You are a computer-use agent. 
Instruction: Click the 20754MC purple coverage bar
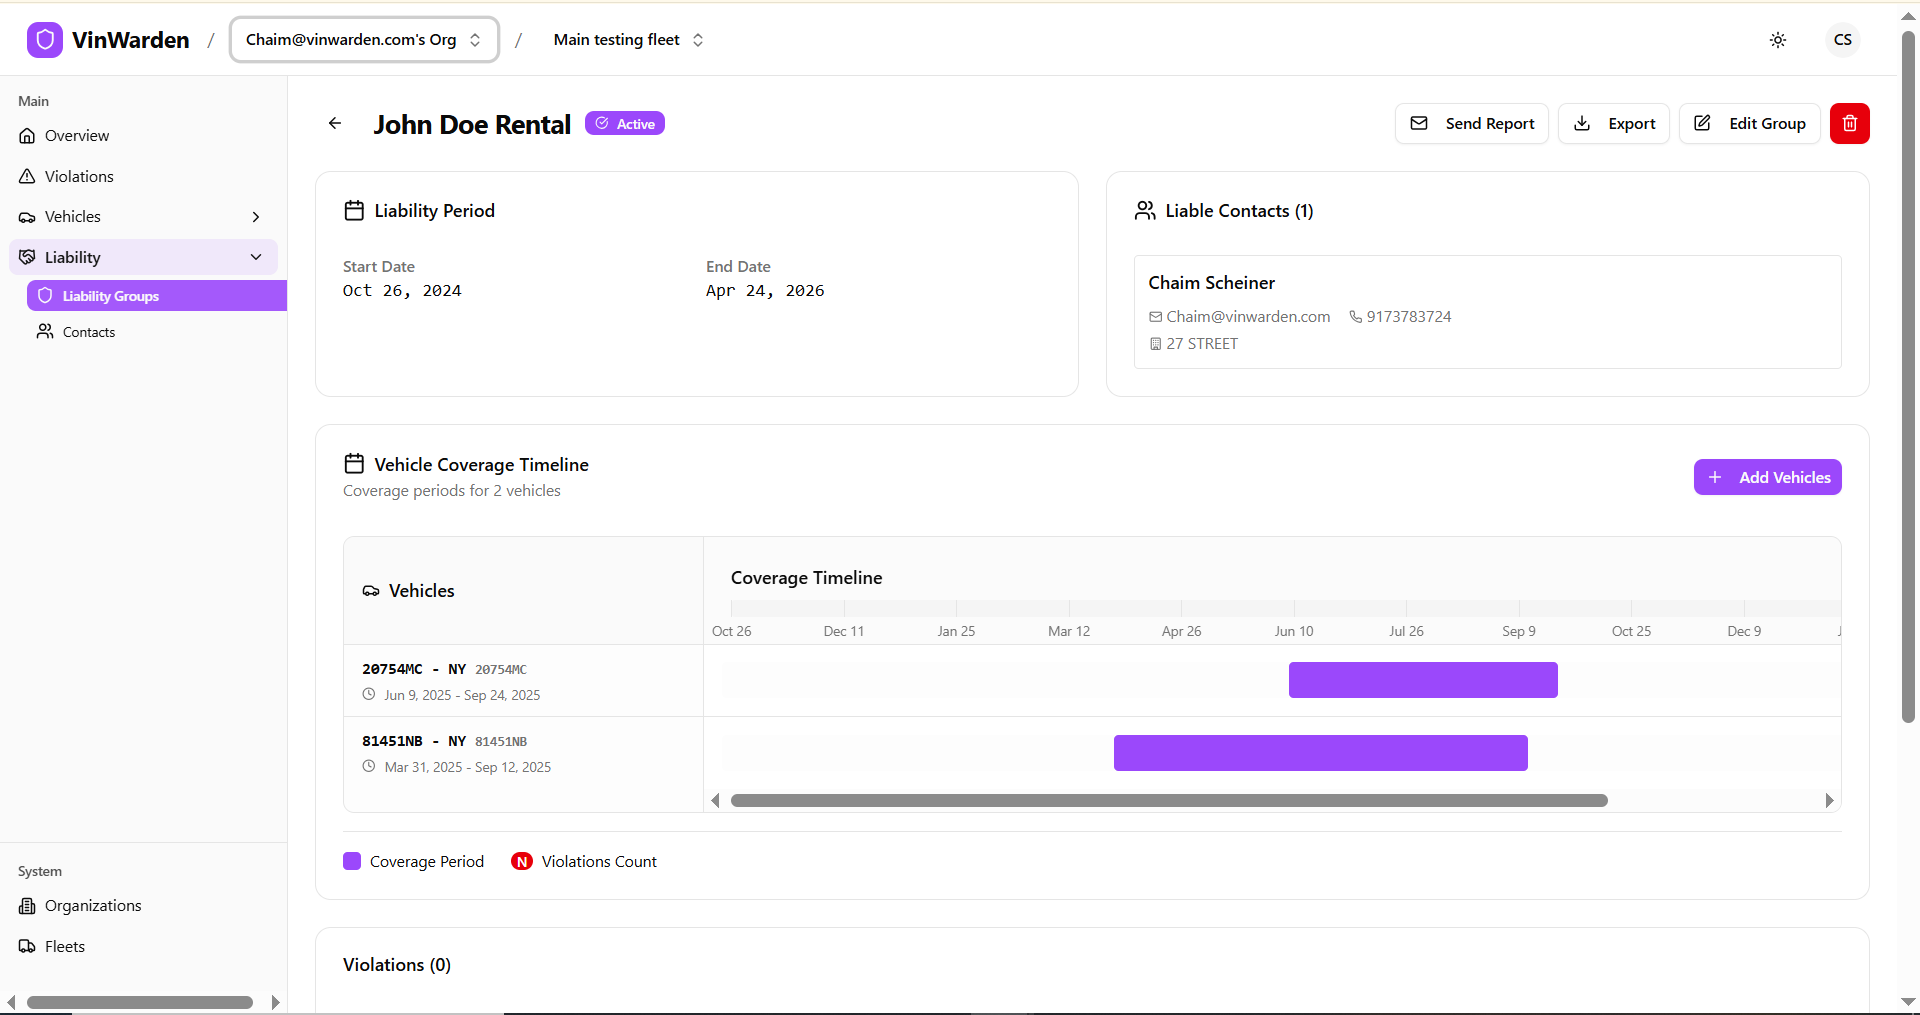1422,680
